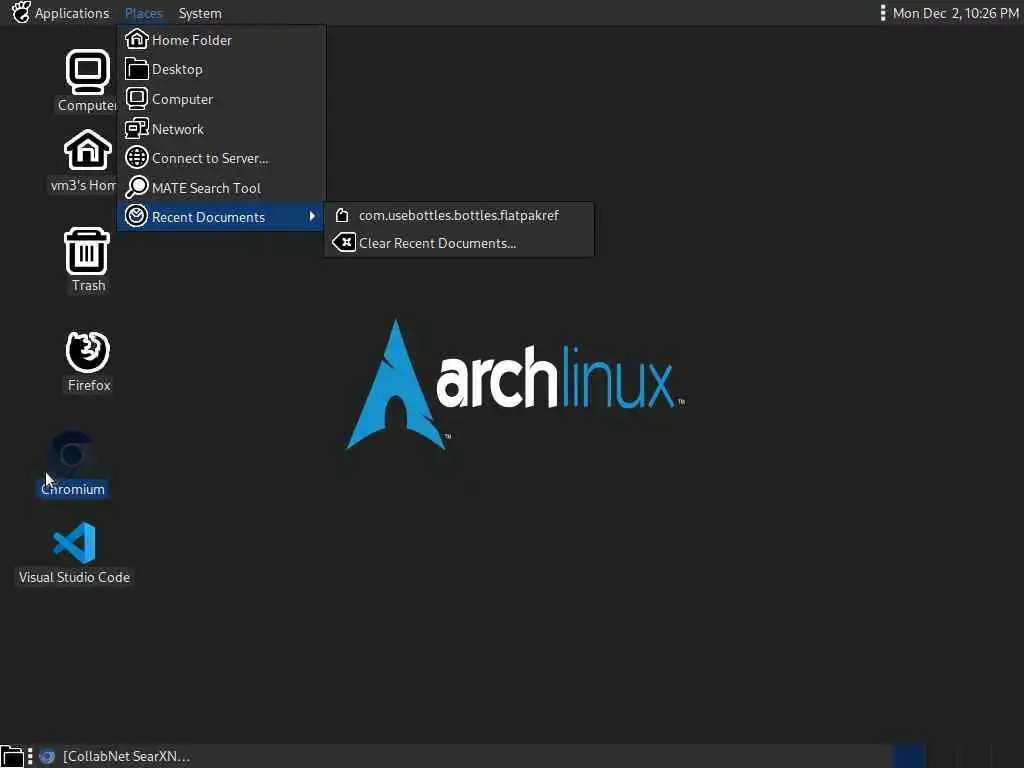Select the Firefox desktop icon
Image resolution: width=1024 pixels, height=768 pixels.
point(88,351)
